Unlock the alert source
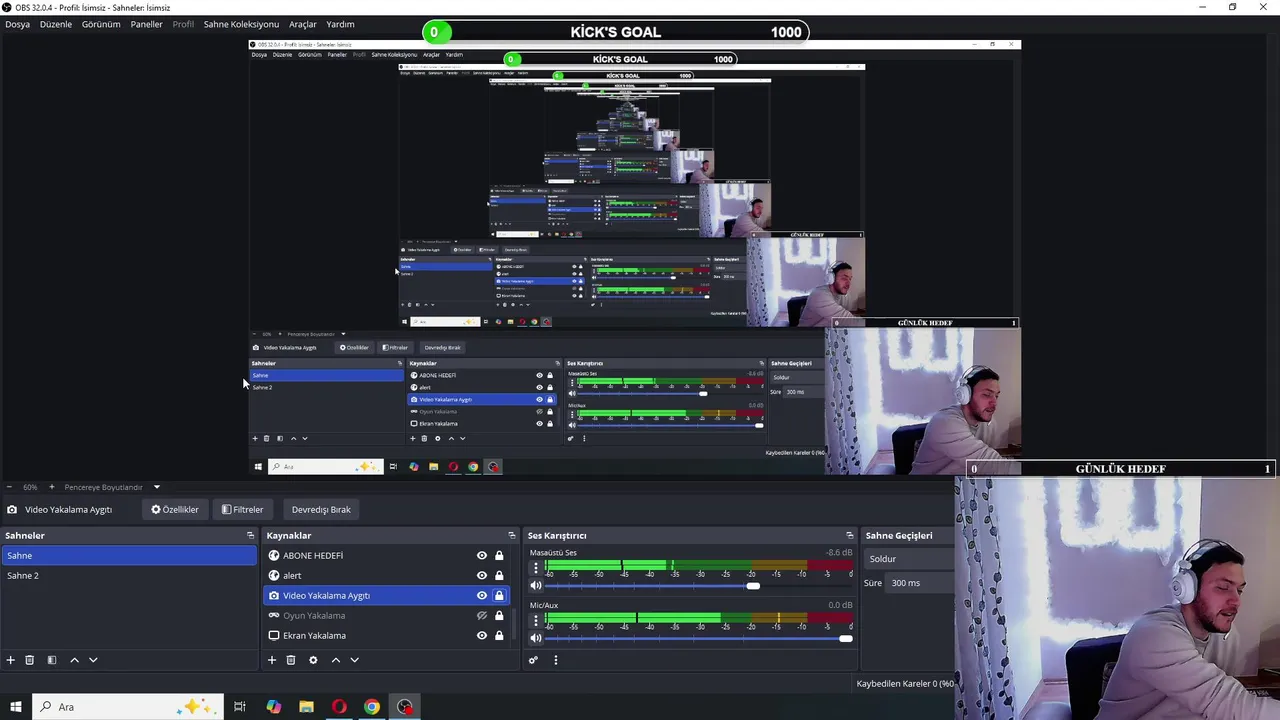This screenshot has height=720, width=1280. click(x=499, y=576)
